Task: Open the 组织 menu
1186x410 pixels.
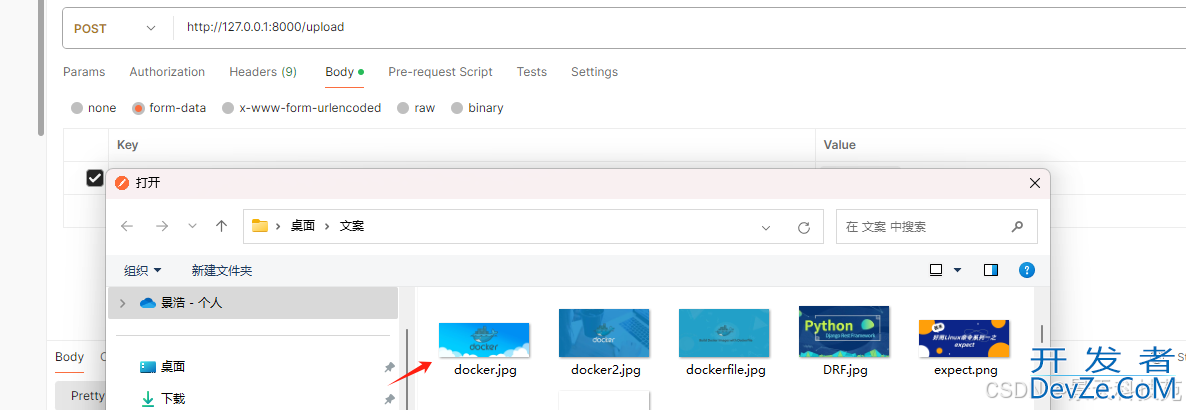Action: pos(143,270)
